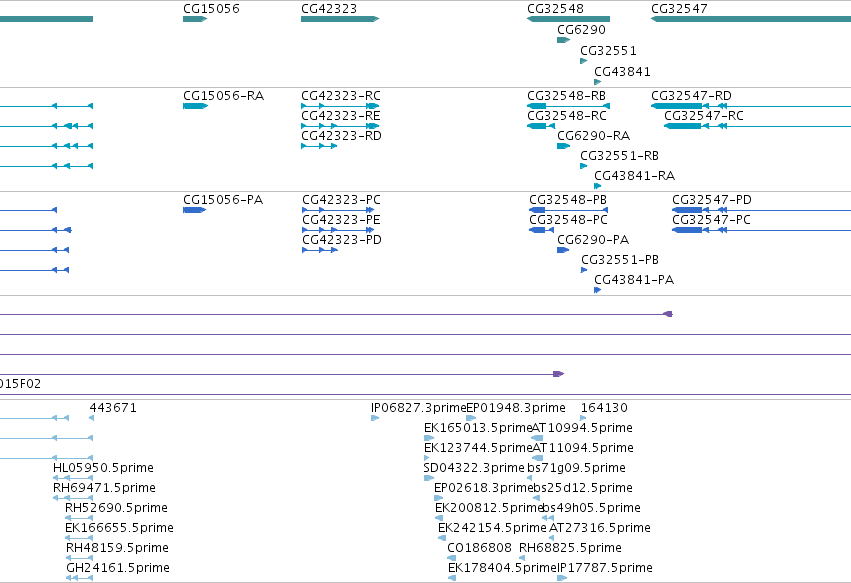Screen dimensions: 851x583
Task: Select the bs25d12.5prime EST label
Action: click(583, 488)
